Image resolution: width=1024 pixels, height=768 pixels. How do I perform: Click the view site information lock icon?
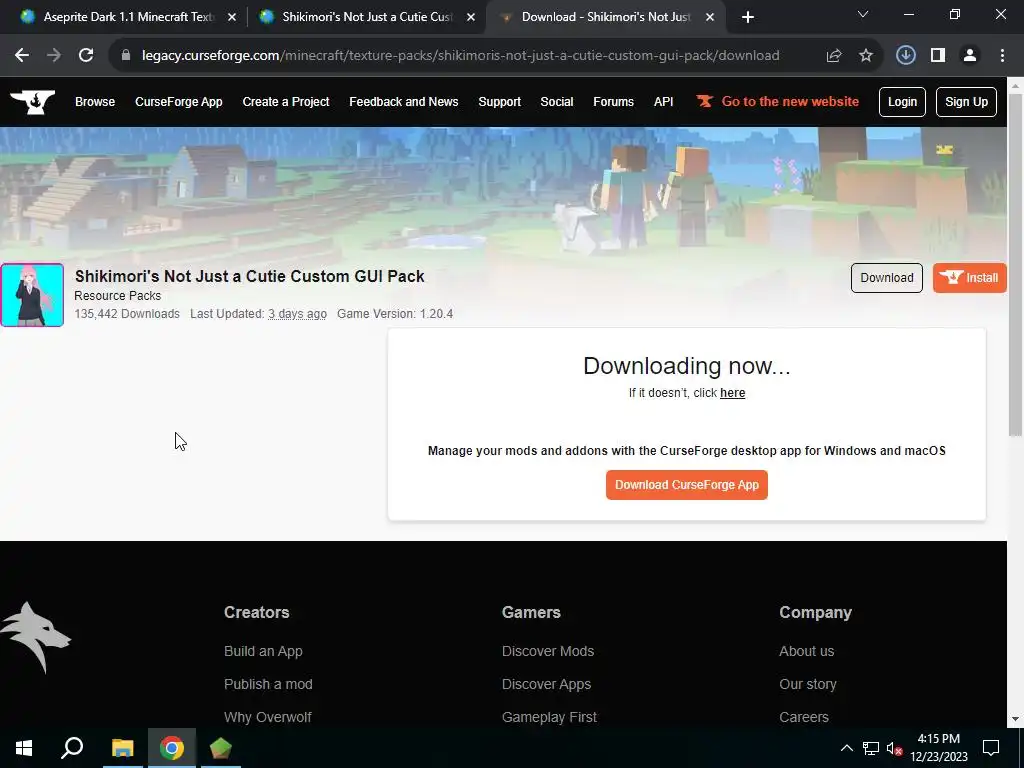(x=126, y=56)
